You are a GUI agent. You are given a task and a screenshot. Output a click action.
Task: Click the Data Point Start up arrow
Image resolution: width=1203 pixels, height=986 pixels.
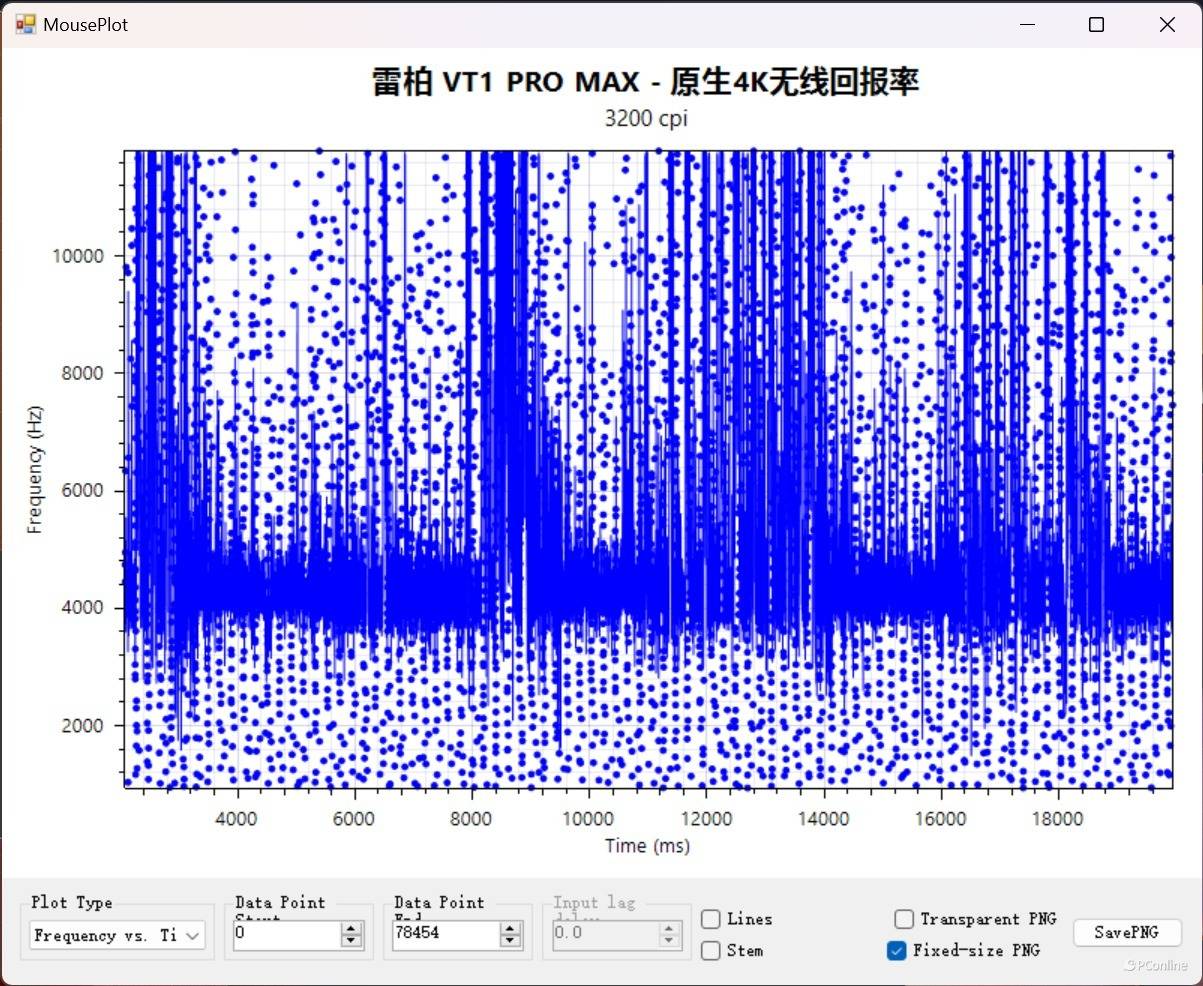tap(350, 928)
